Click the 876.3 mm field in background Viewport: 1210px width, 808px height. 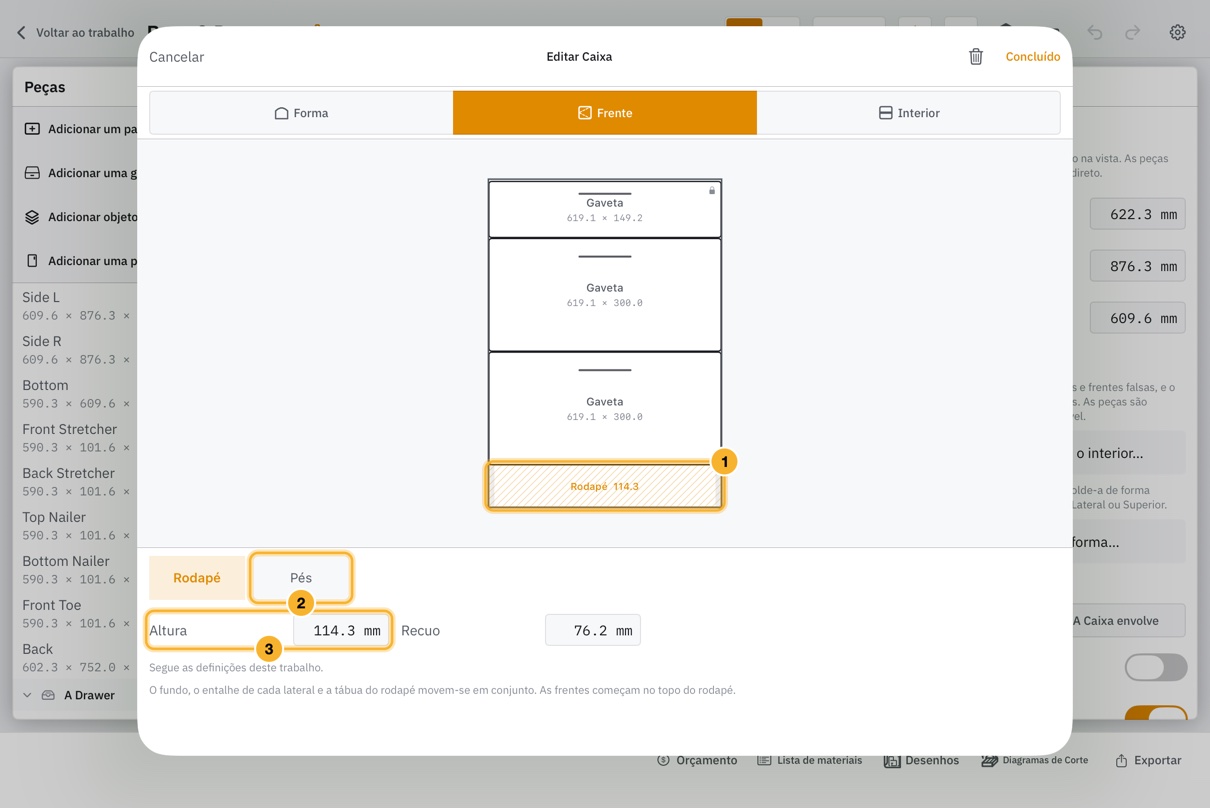pos(1138,266)
